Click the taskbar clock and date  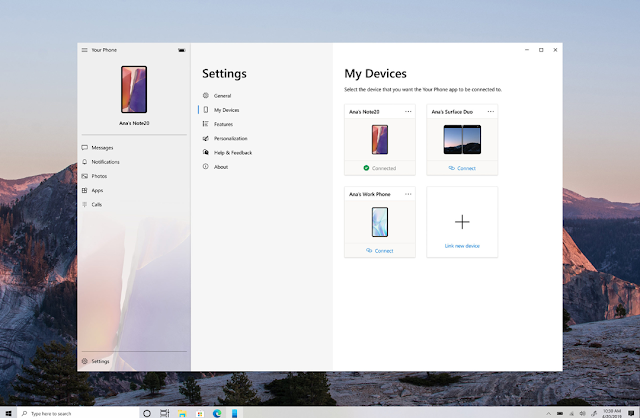(612, 413)
